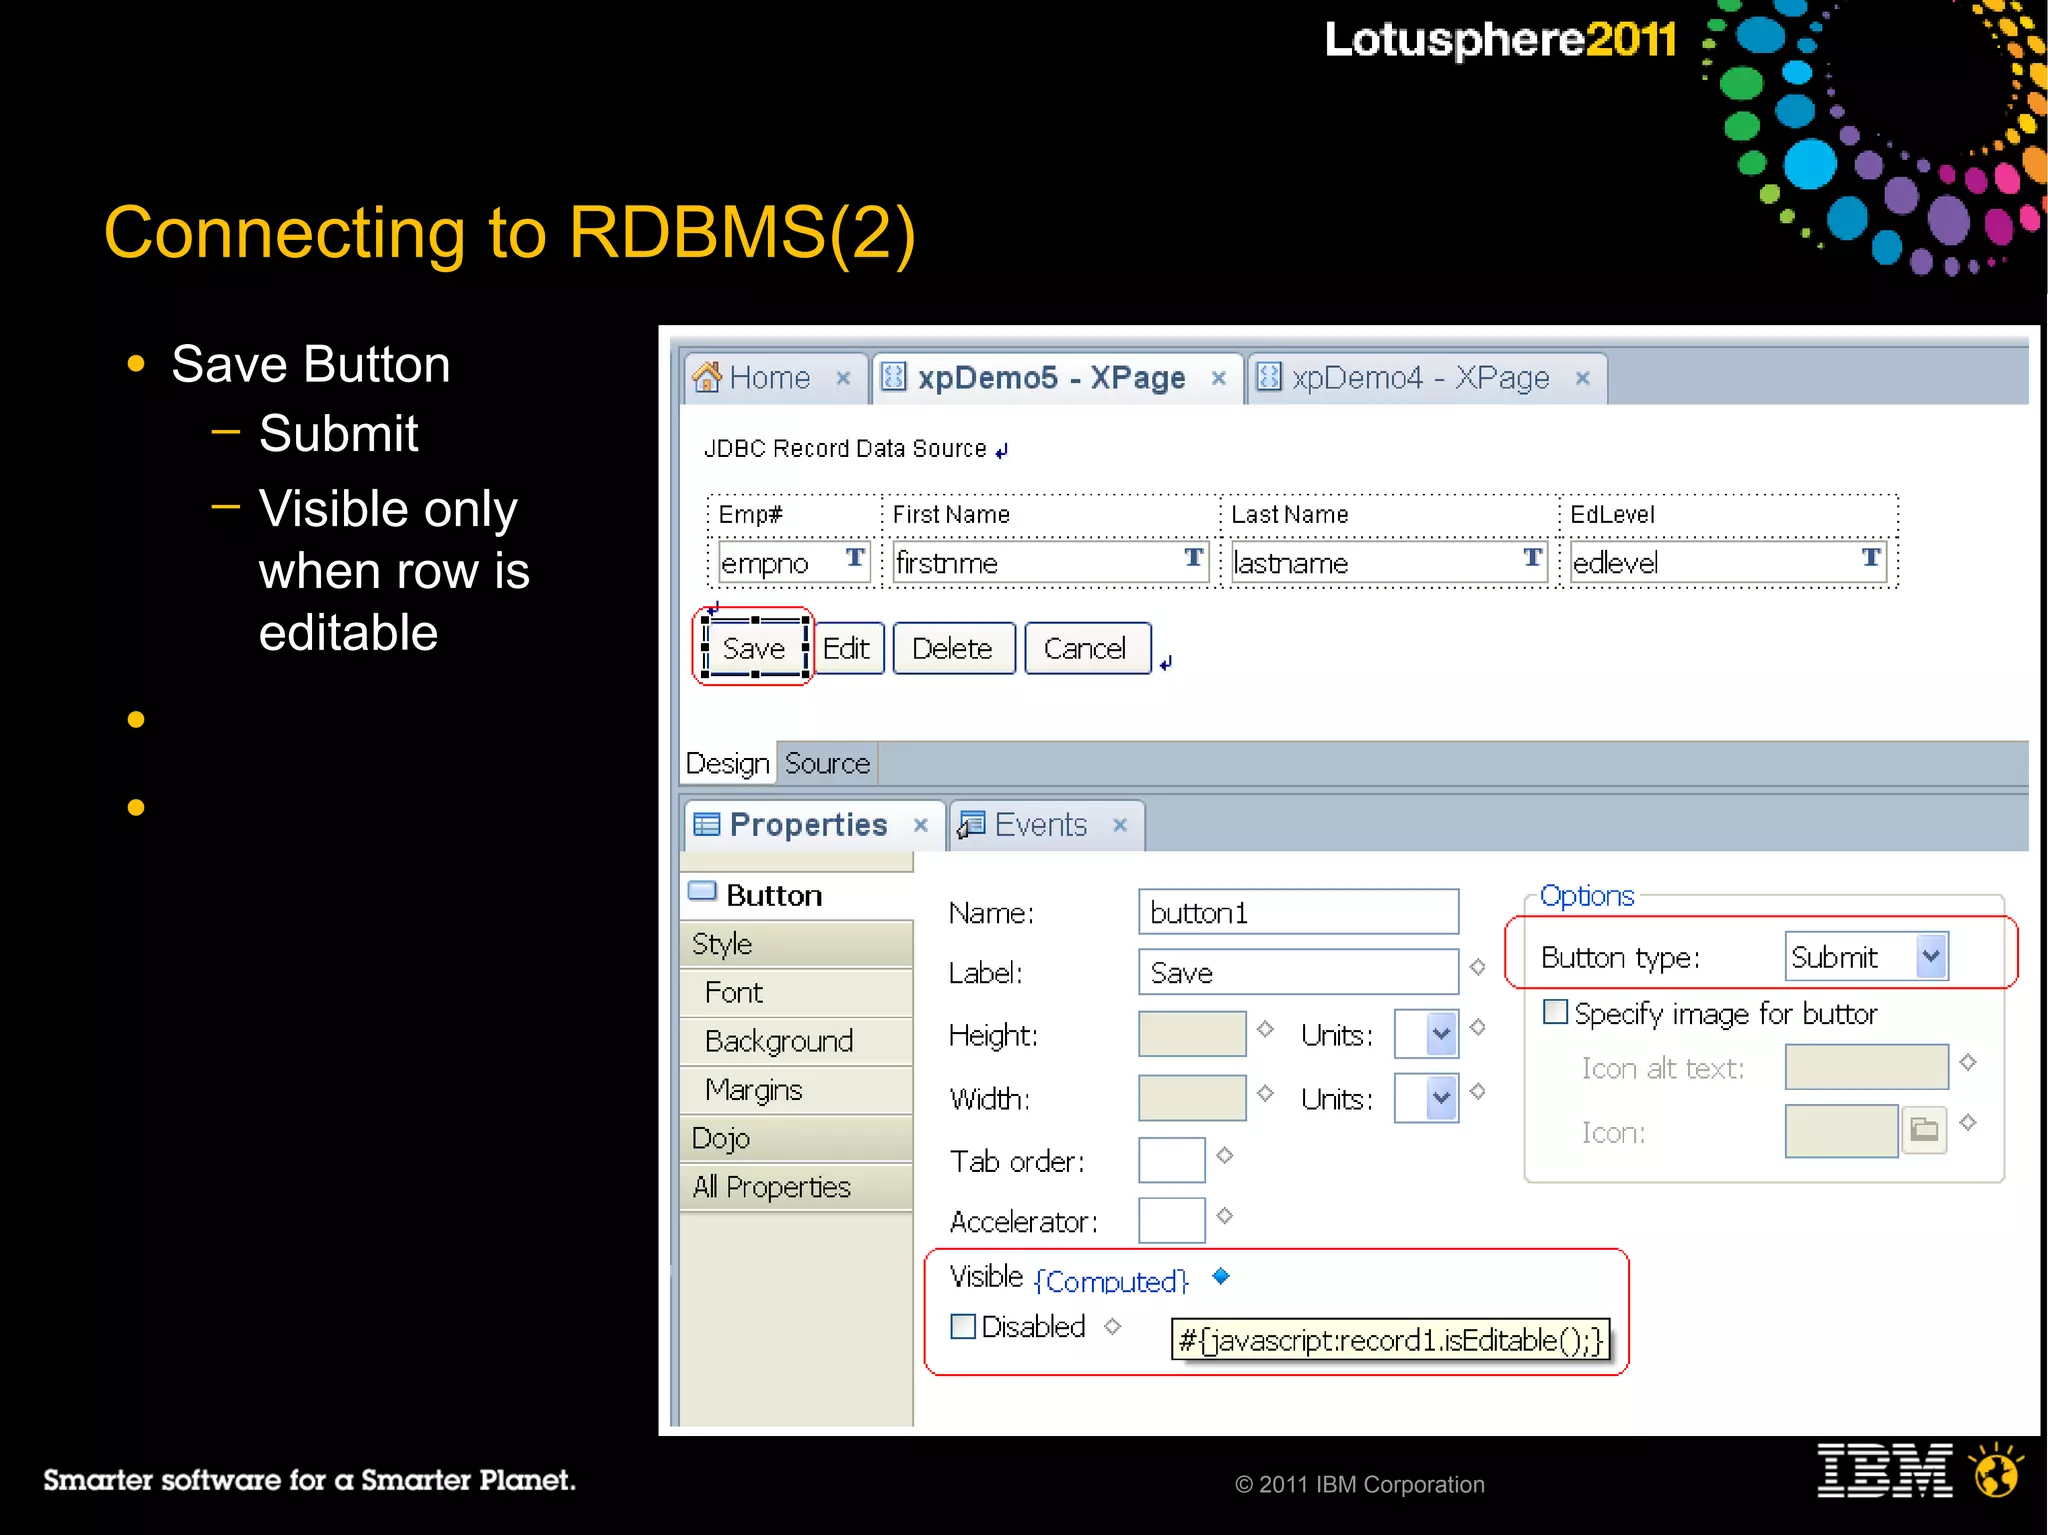Click the Height input field
The height and width of the screenshot is (1535, 2048).
click(1192, 1034)
